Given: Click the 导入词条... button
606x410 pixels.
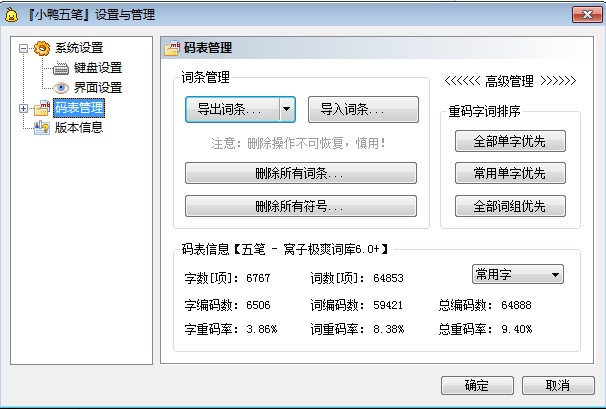Looking at the screenshot, I should tap(363, 109).
